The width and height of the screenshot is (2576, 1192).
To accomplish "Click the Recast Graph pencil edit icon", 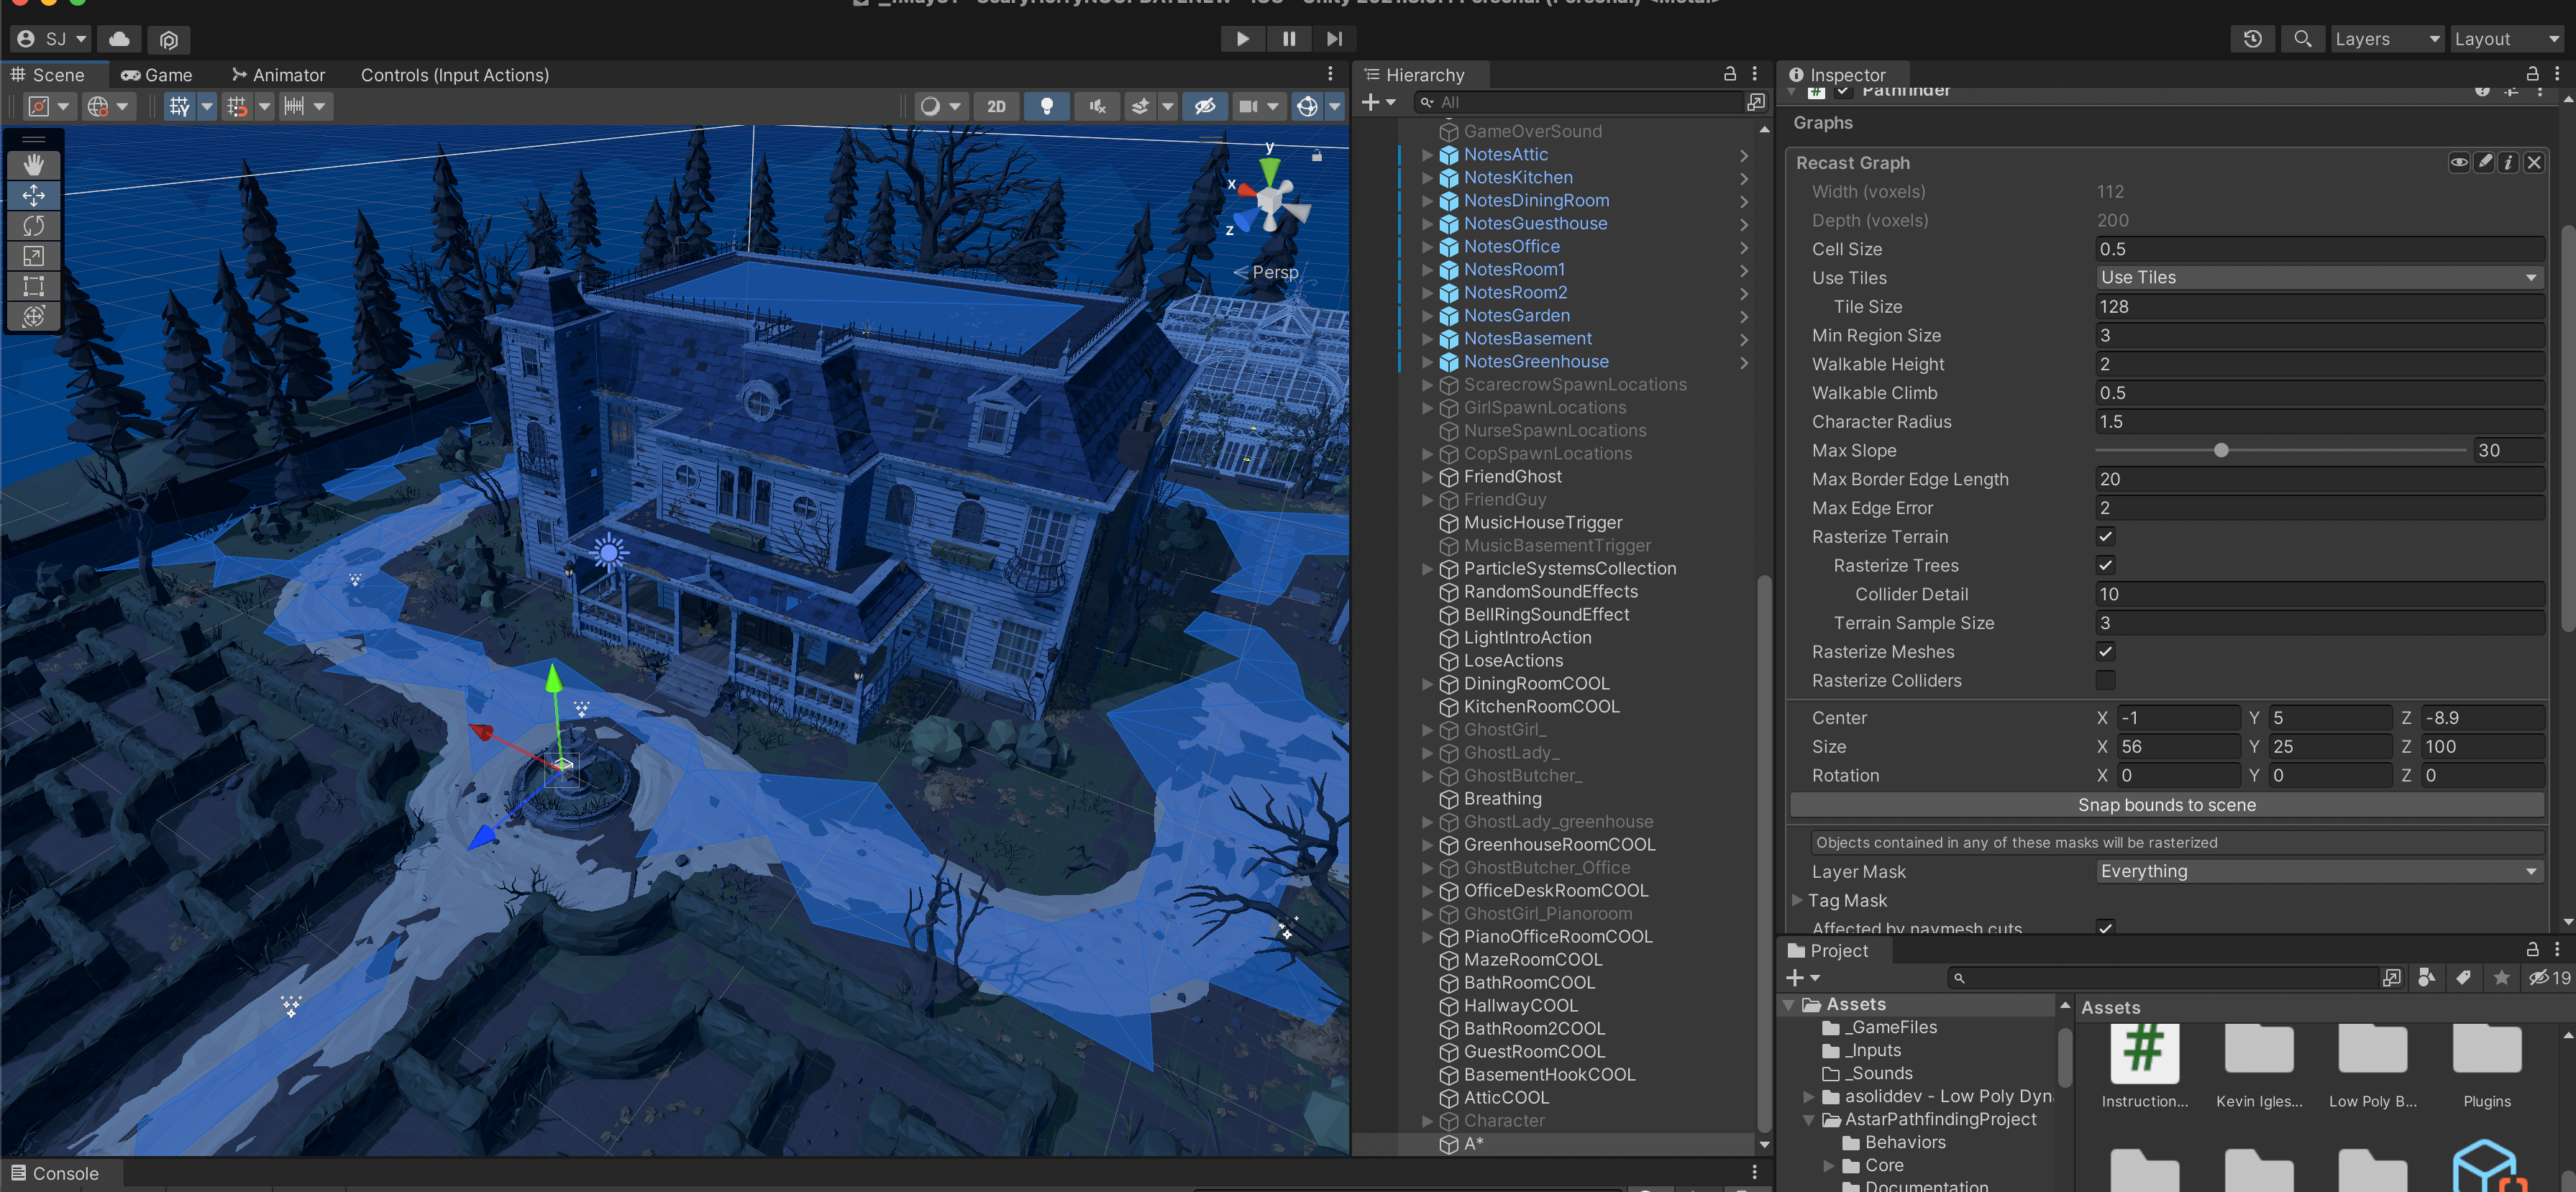I will 2484,162.
